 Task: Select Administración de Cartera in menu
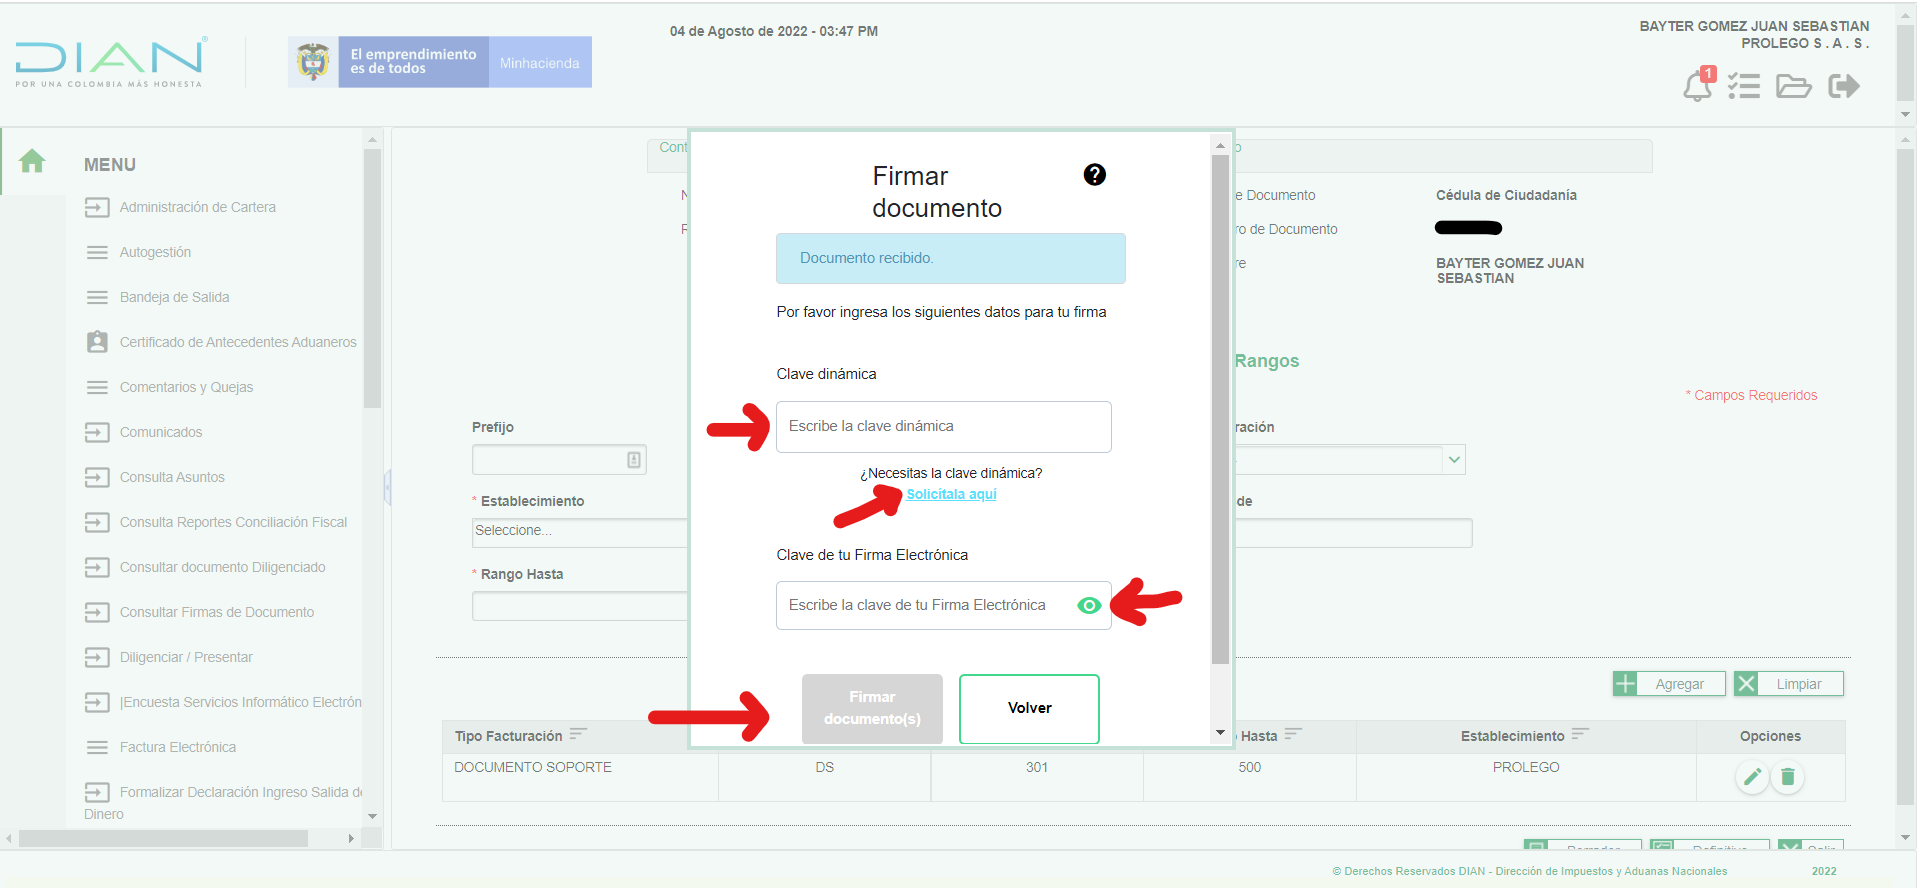click(197, 207)
